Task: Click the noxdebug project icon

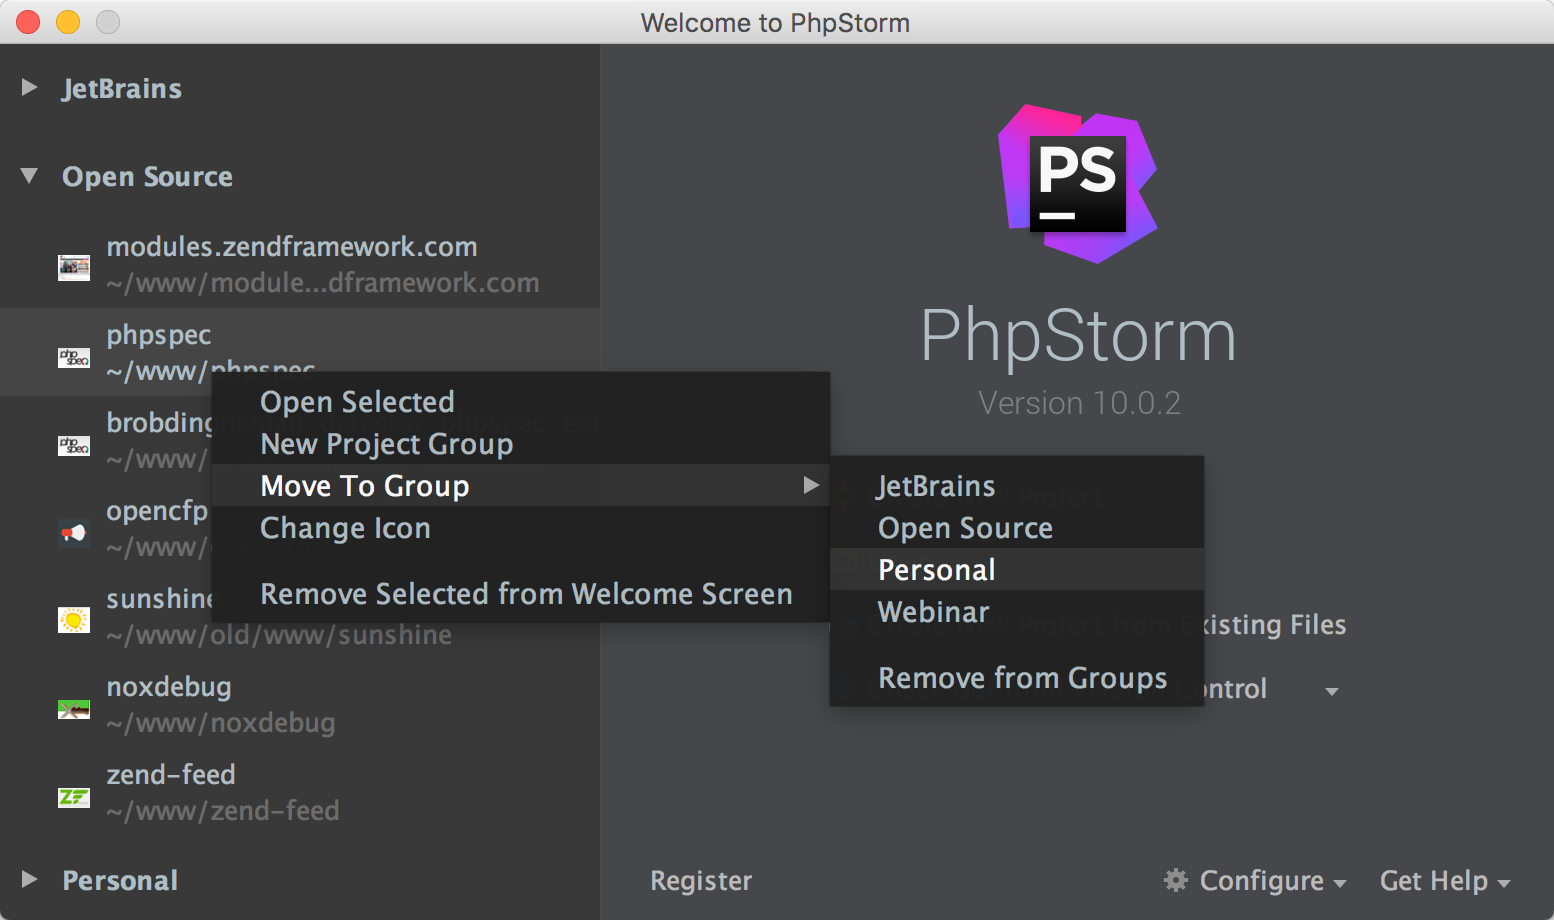Action: 74,710
